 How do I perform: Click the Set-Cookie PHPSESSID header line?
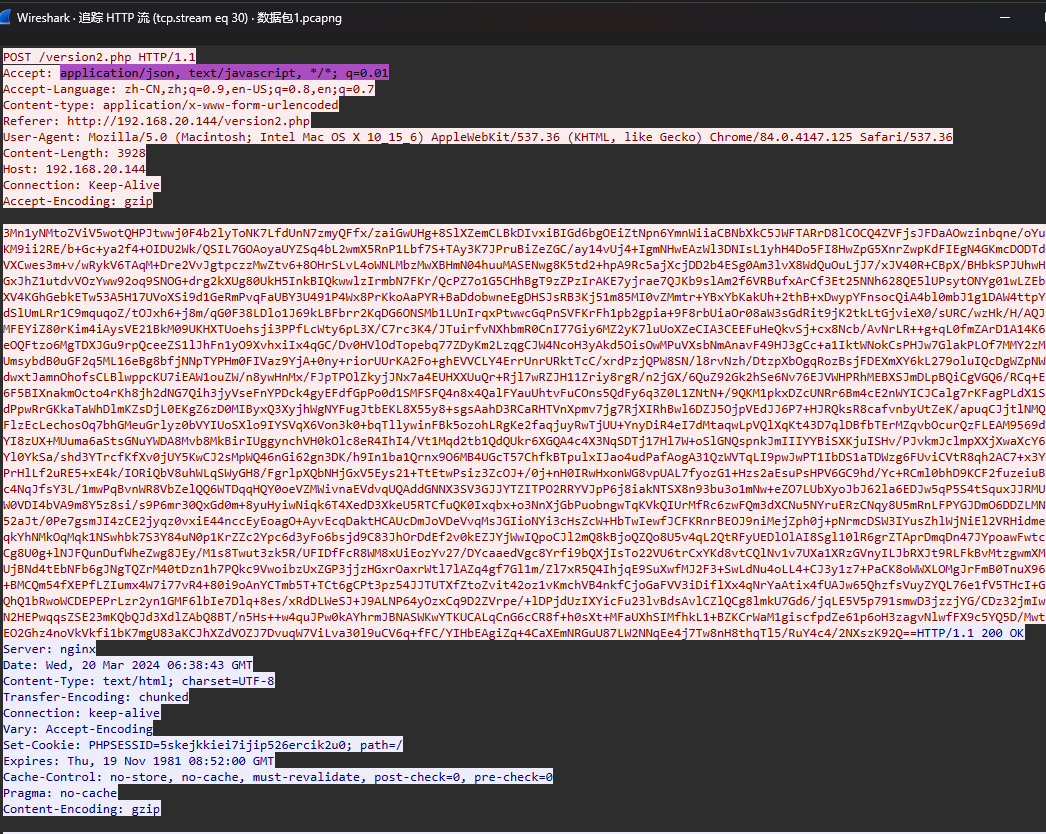[x=203, y=744]
